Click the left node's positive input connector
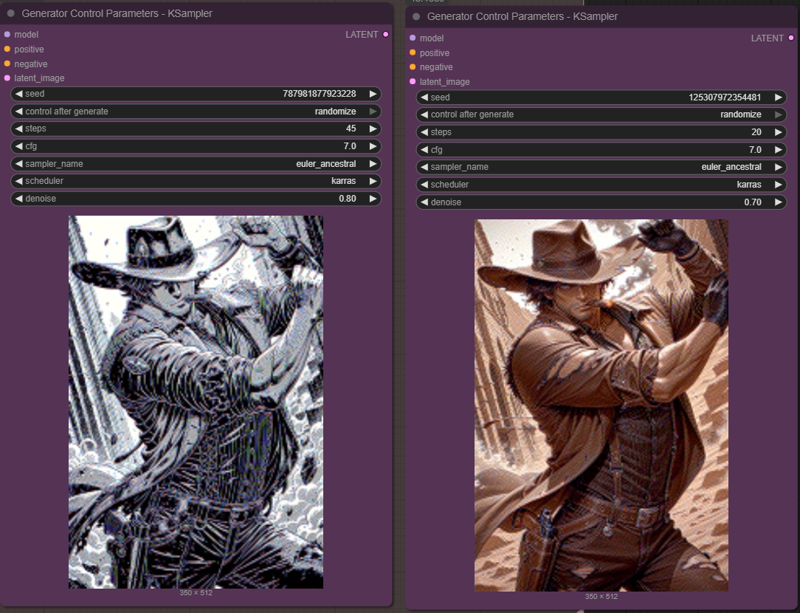800x613 pixels. [x=7, y=49]
